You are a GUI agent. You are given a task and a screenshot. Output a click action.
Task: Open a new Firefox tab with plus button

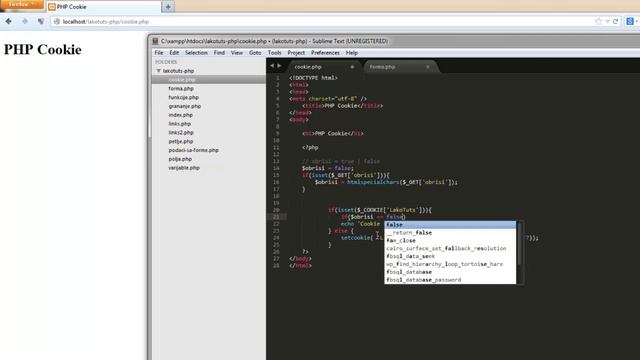168,7
